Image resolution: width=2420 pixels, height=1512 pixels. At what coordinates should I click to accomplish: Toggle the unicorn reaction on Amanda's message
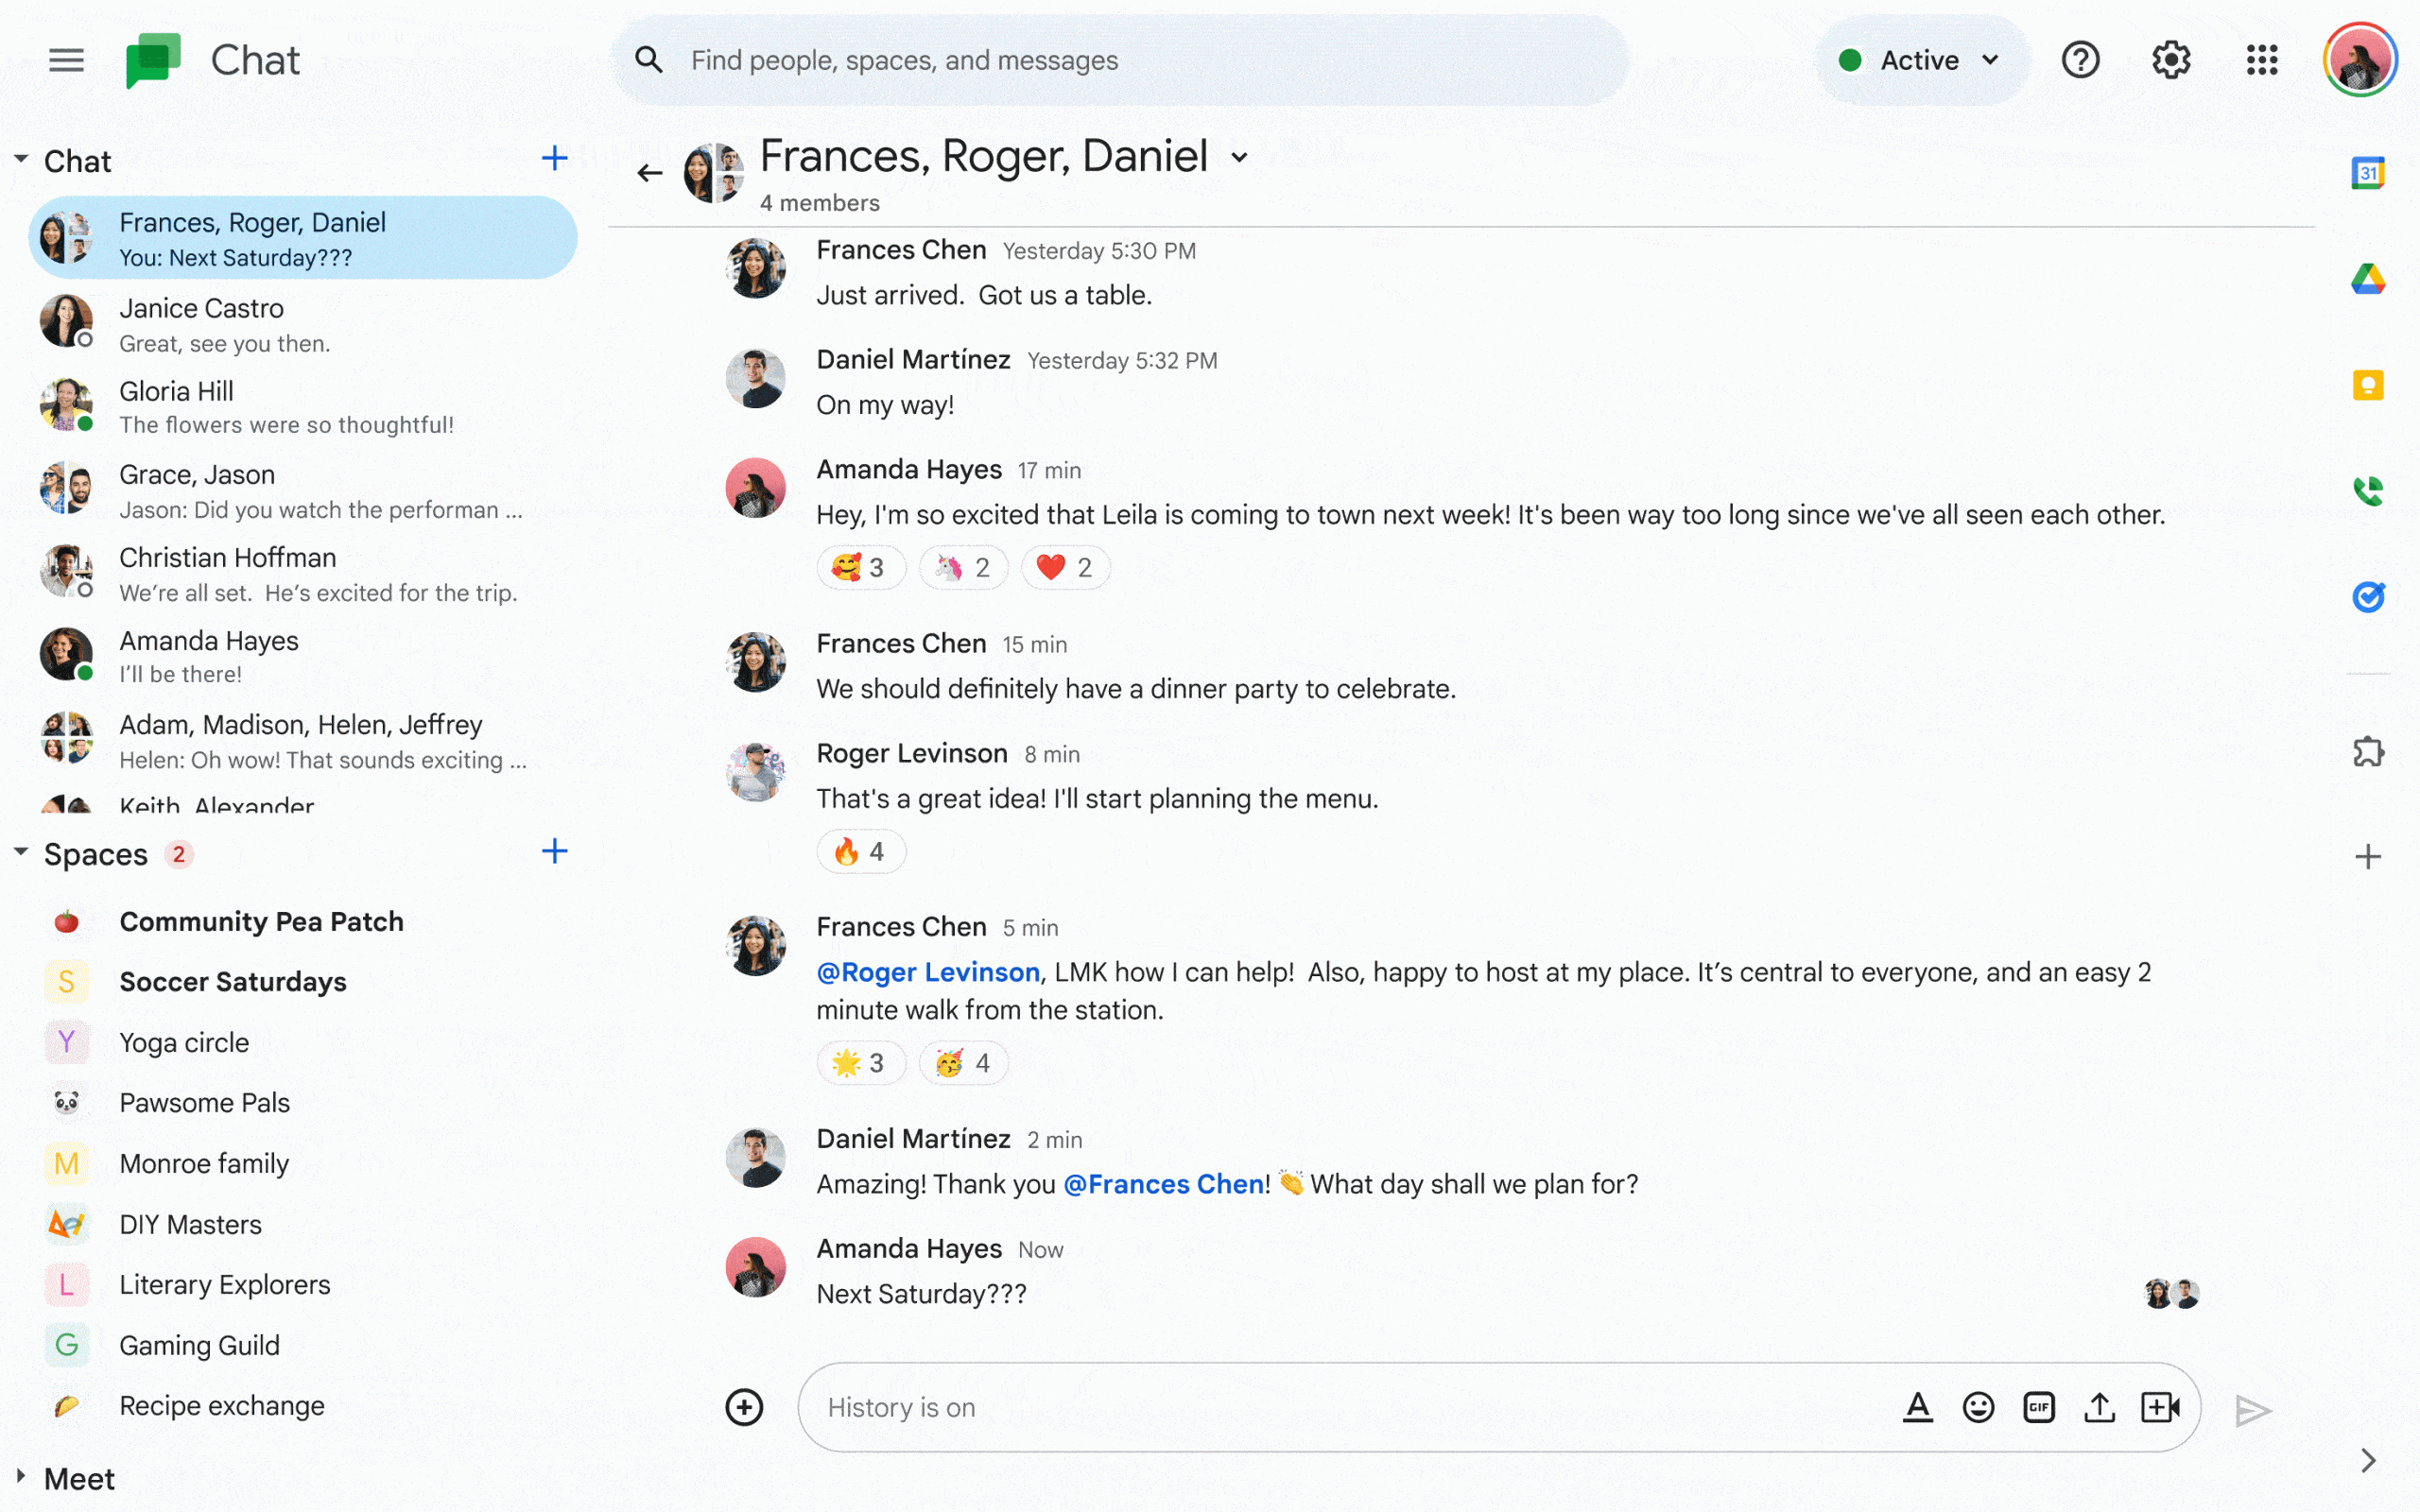963,568
